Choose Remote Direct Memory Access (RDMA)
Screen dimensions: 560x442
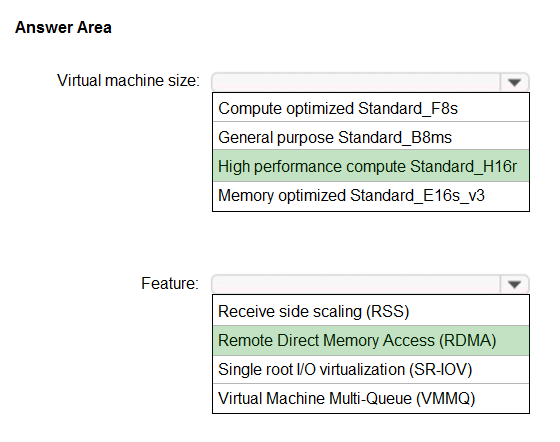pyautogui.click(x=371, y=340)
